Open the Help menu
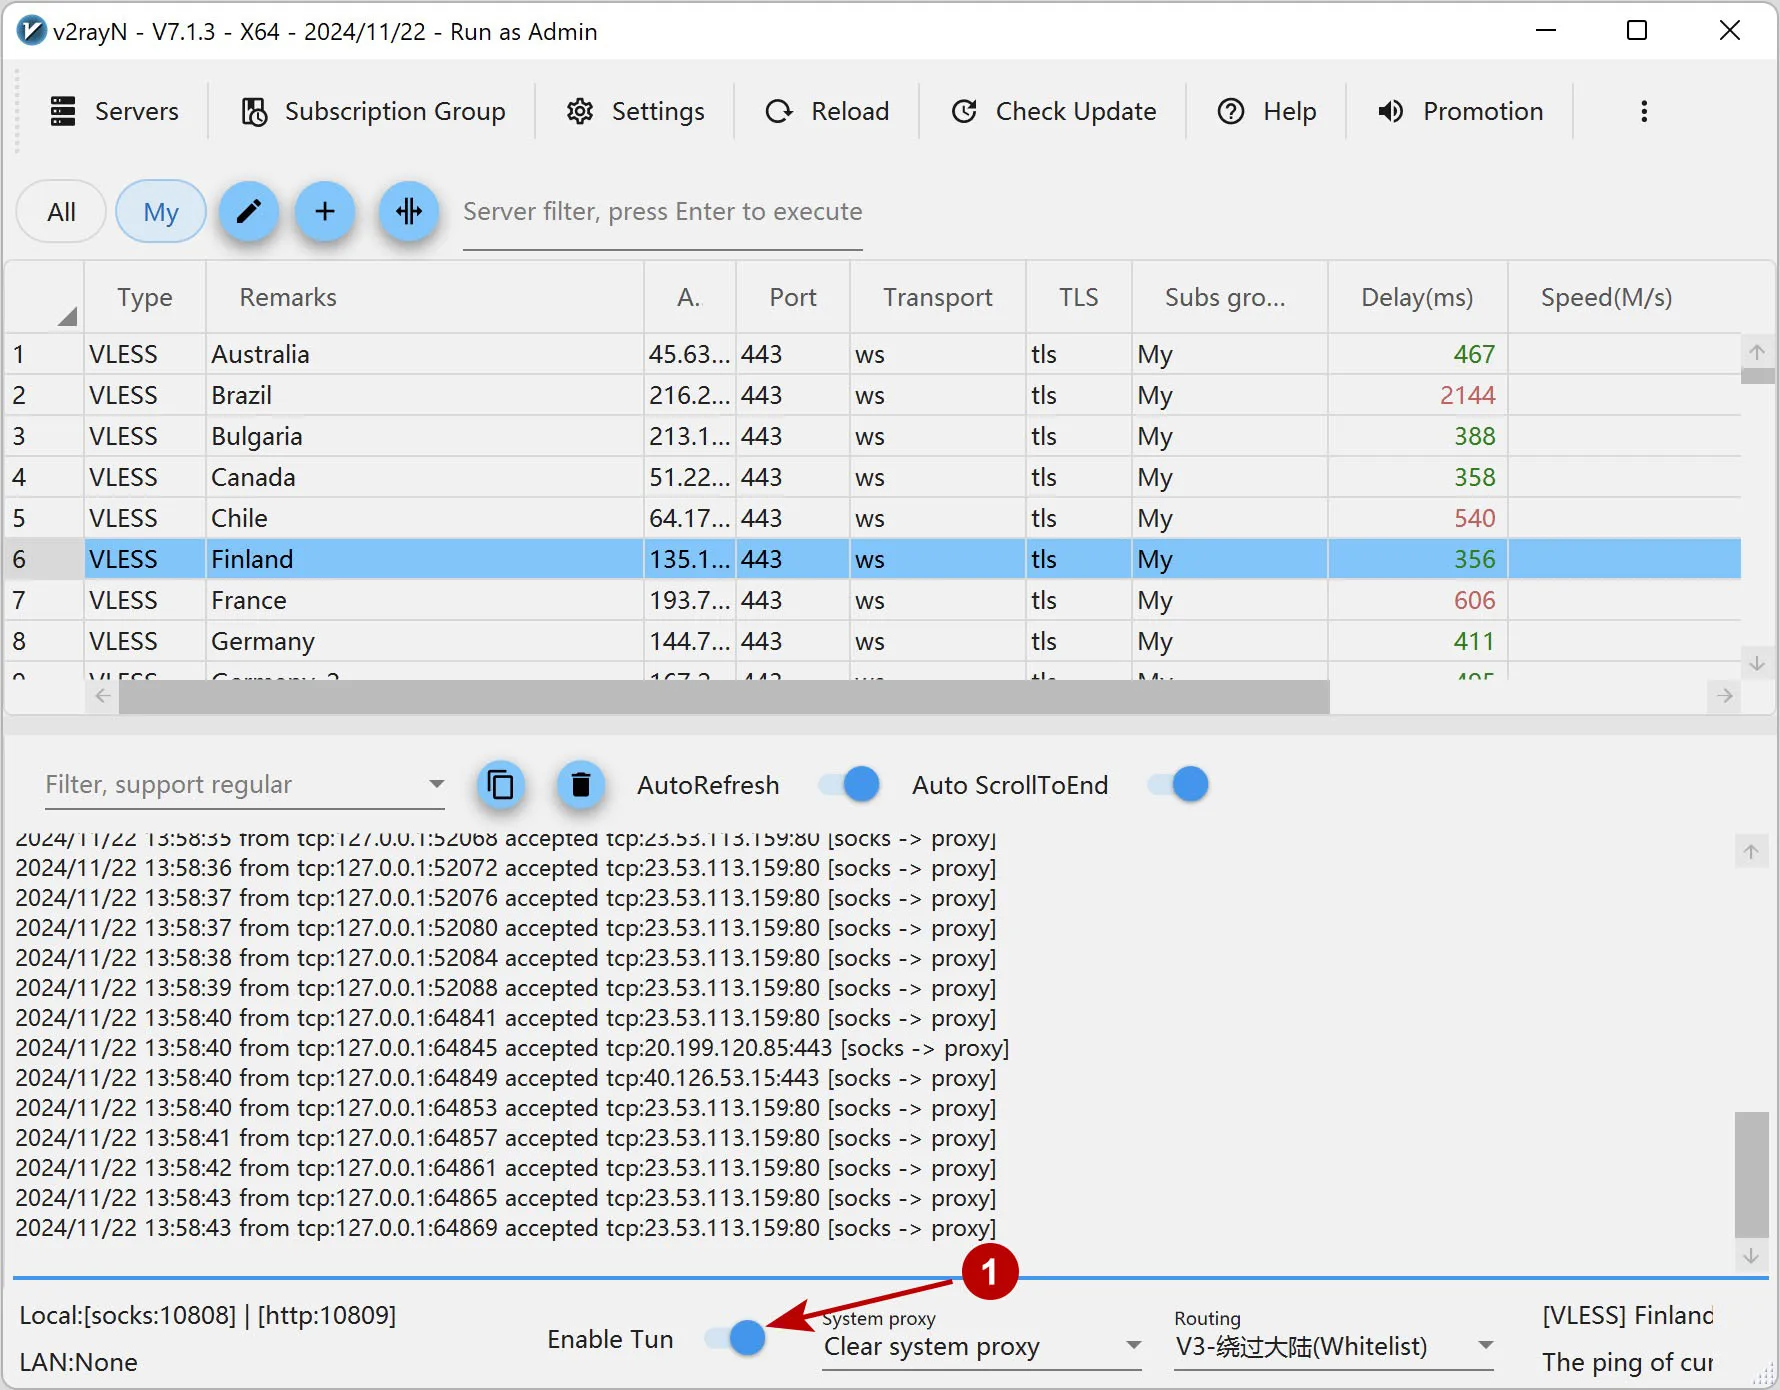This screenshot has height=1390, width=1780. click(1266, 111)
